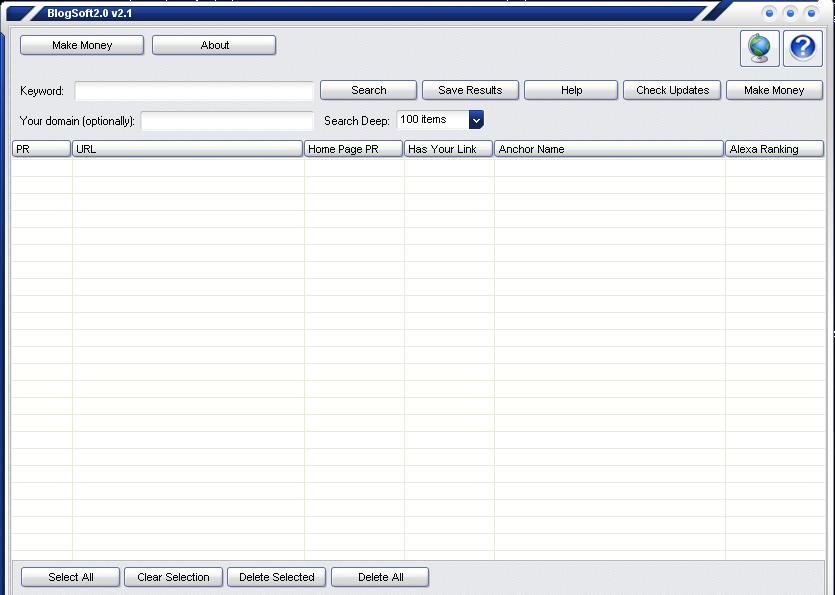Click Clear Selection button
835x595 pixels.
(173, 577)
